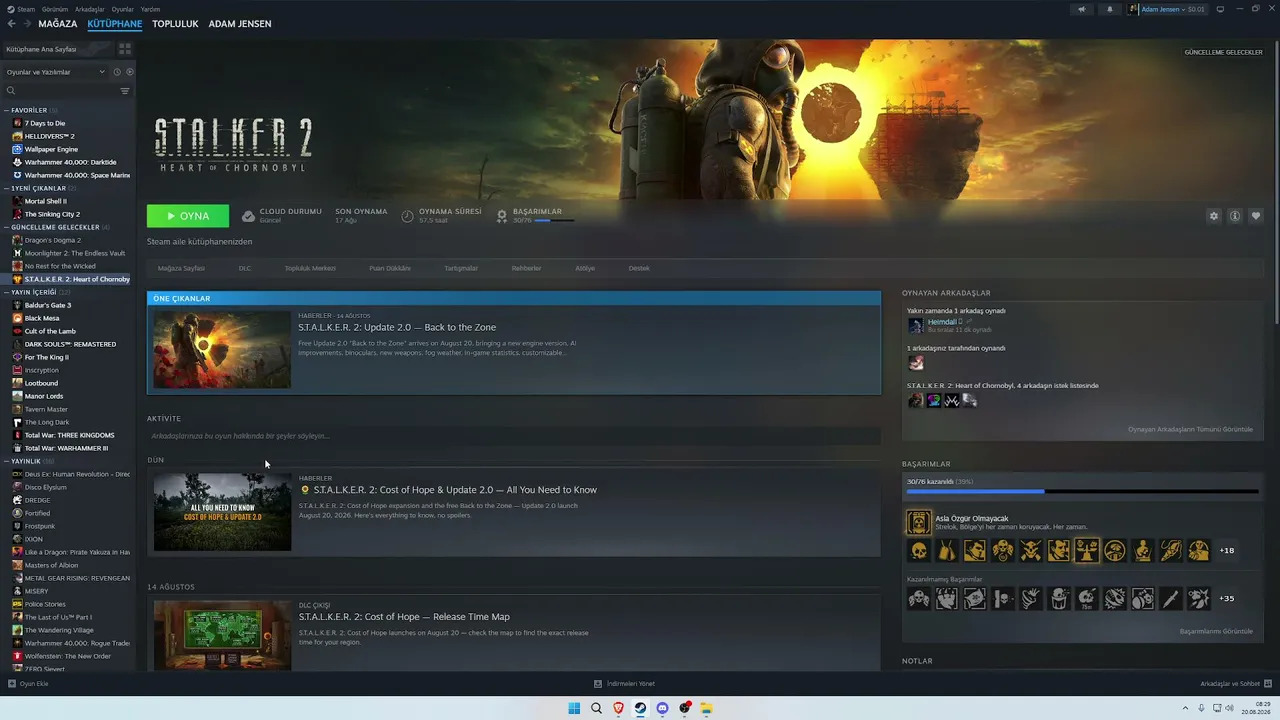Collapse the FAVORİLER category
Screen dimensions: 1280x720
click(x=6, y=110)
